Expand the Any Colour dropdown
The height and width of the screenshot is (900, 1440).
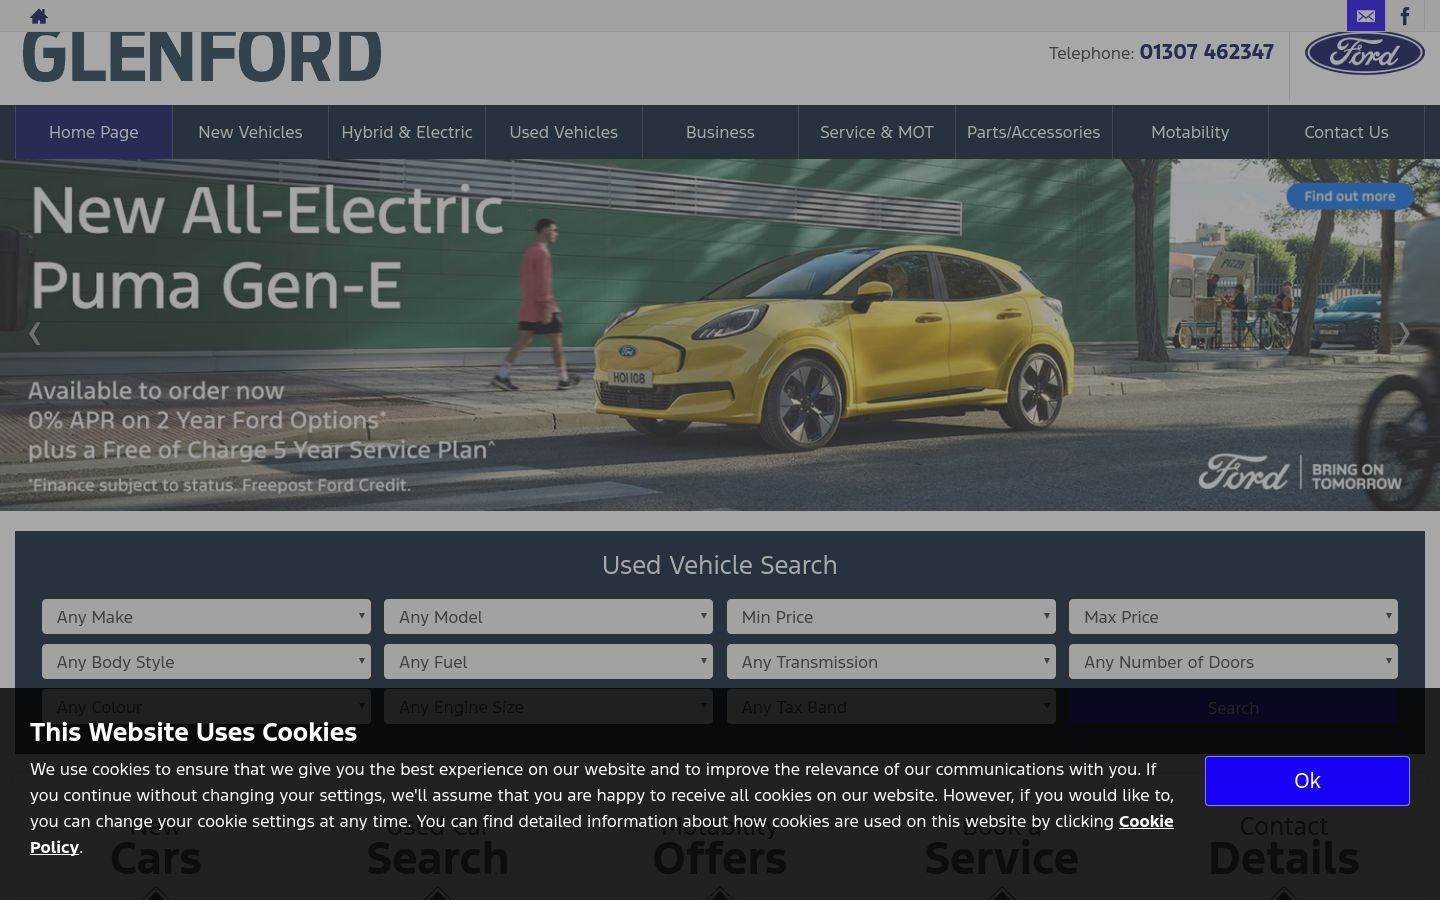[x=206, y=707]
